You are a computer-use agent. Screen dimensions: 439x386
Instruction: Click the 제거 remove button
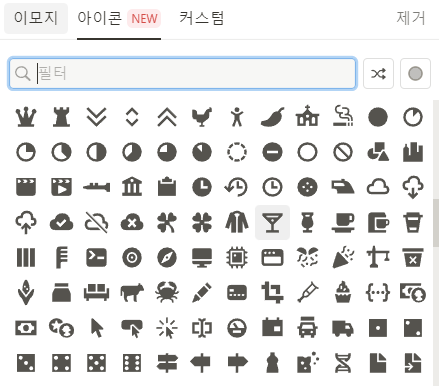click(411, 18)
